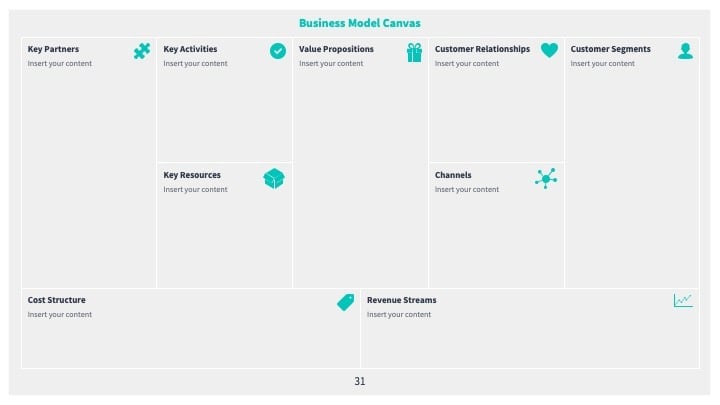Click the open box icon in Key Resources

(x=274, y=179)
